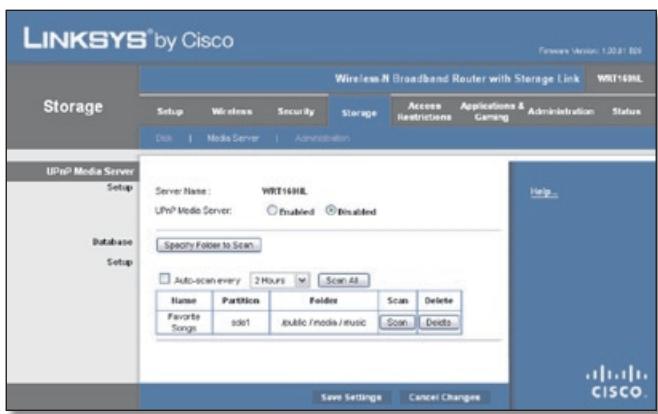The height and width of the screenshot is (414, 658).
Task: Click the firmware version text
Action: click(x=590, y=51)
